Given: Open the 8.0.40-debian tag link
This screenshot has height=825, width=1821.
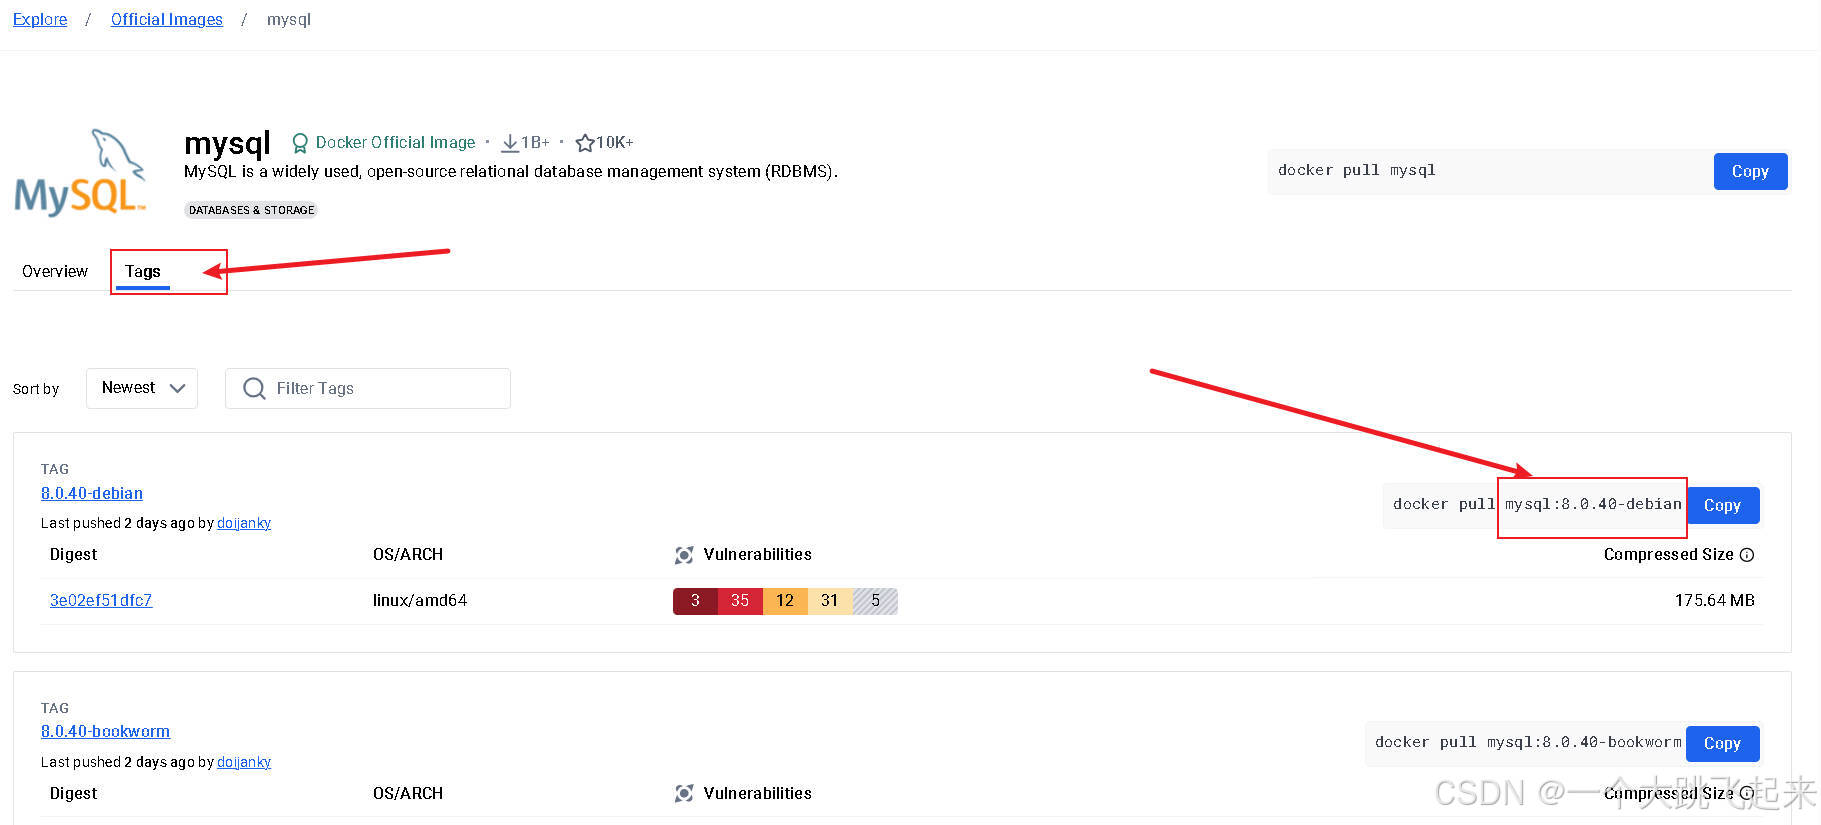Looking at the screenshot, I should click(92, 493).
